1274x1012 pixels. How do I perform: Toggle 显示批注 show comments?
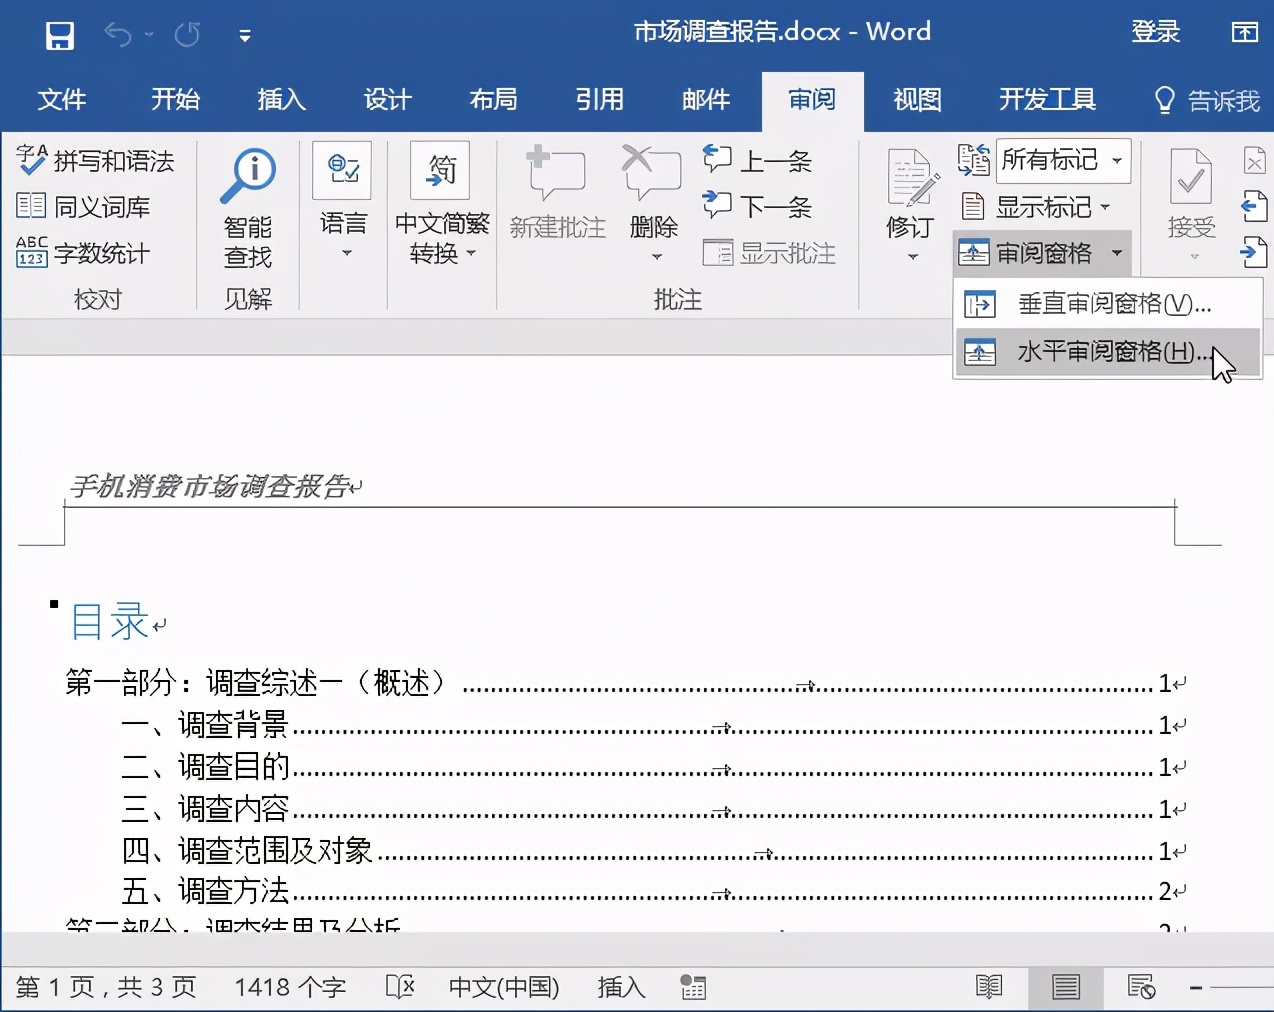coord(771,253)
